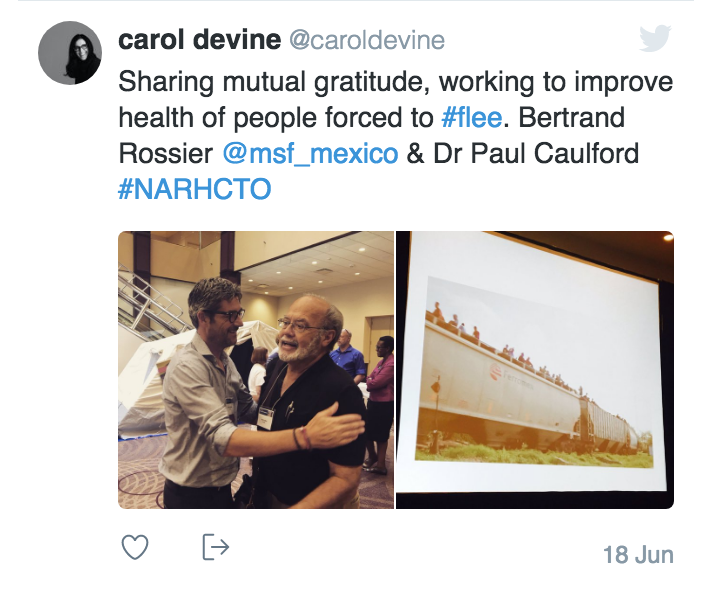This screenshot has height=590, width=710.
Task: Like the tweet with the heart icon
Action: click(x=135, y=547)
